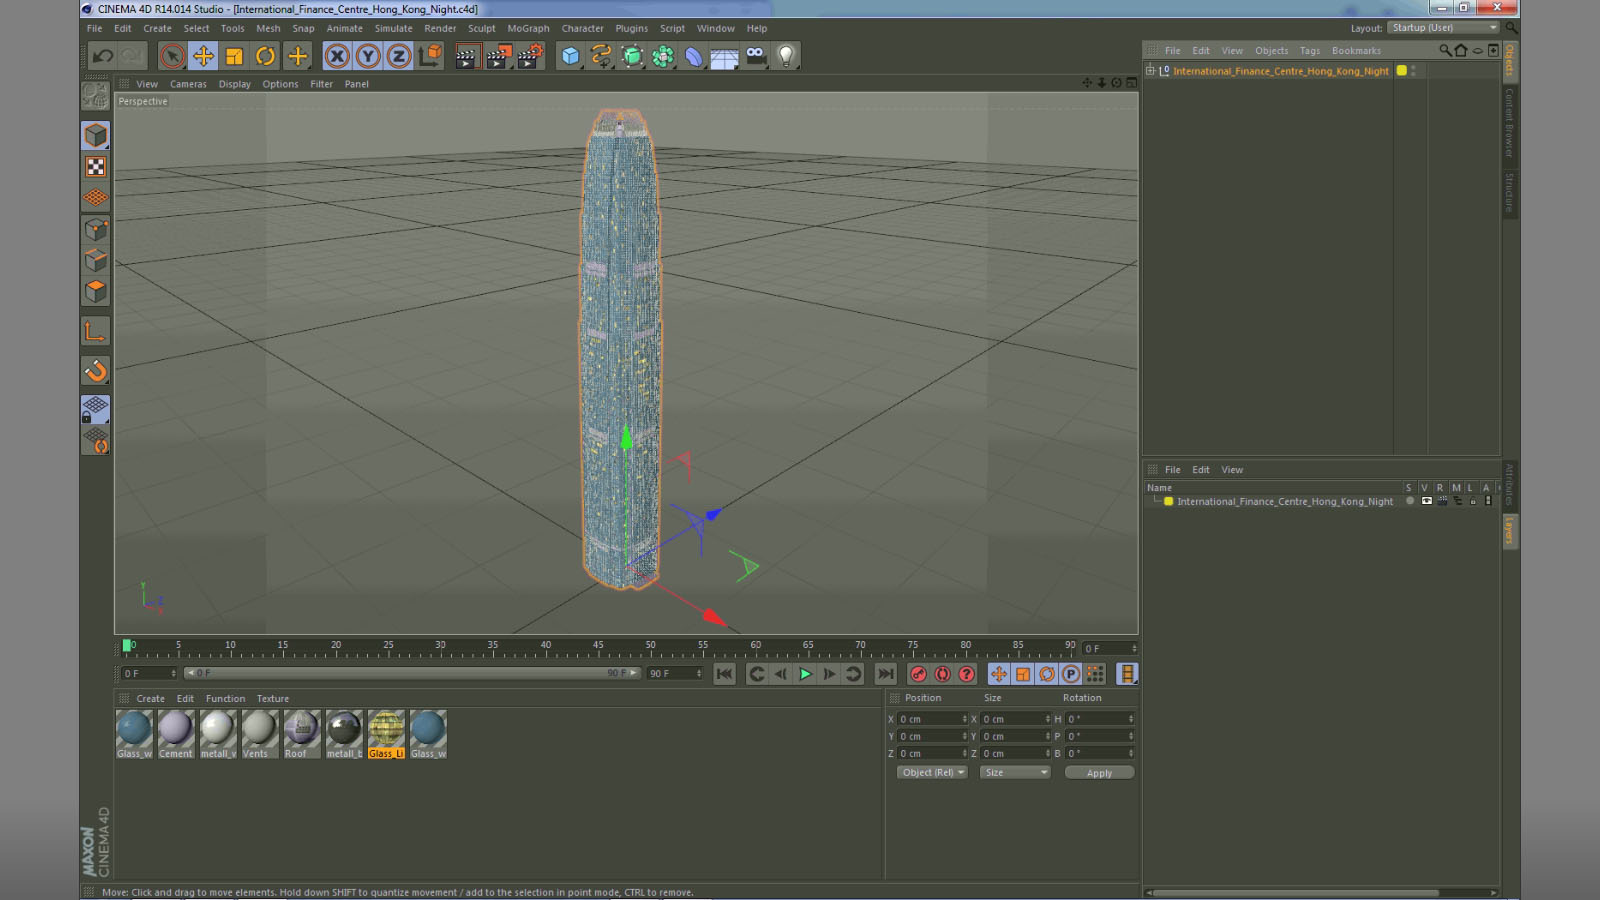Enable the Snap magnet tool
The height and width of the screenshot is (900, 1600).
95,371
